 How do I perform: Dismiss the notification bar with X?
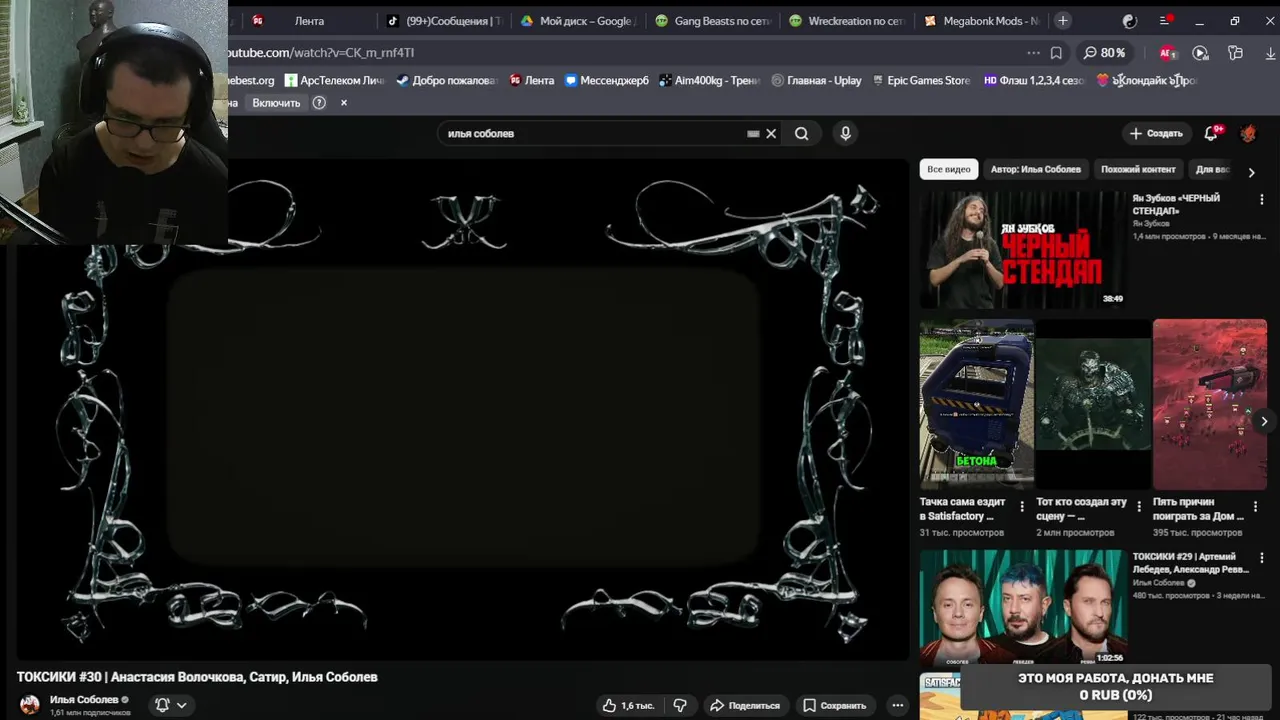344,103
